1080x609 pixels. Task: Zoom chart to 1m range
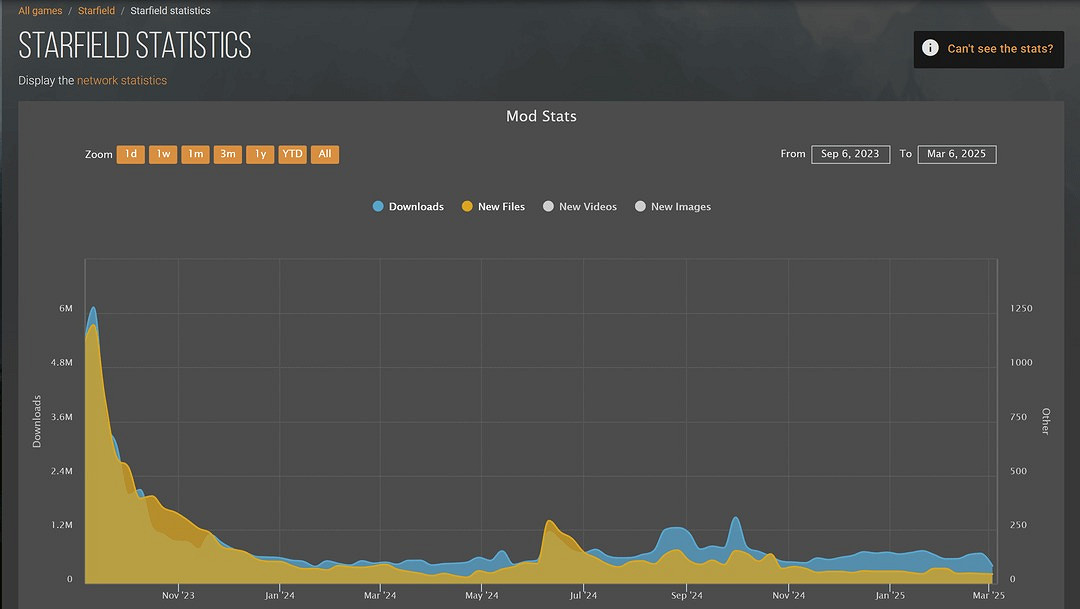click(195, 154)
